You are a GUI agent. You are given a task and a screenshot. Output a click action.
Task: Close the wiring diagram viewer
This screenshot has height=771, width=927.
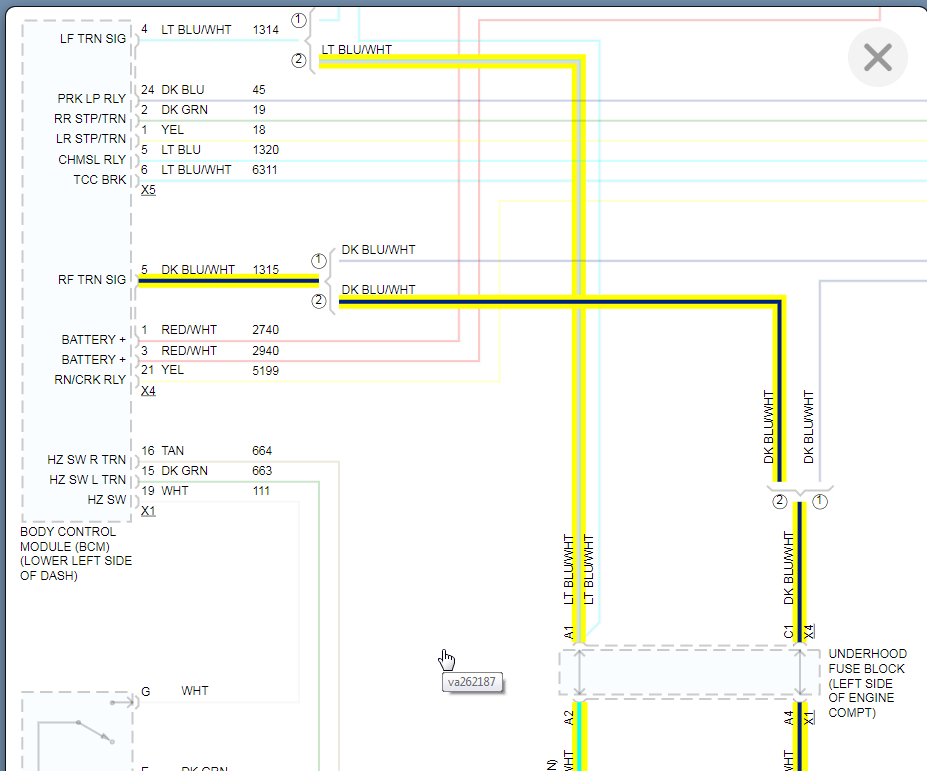(x=877, y=58)
